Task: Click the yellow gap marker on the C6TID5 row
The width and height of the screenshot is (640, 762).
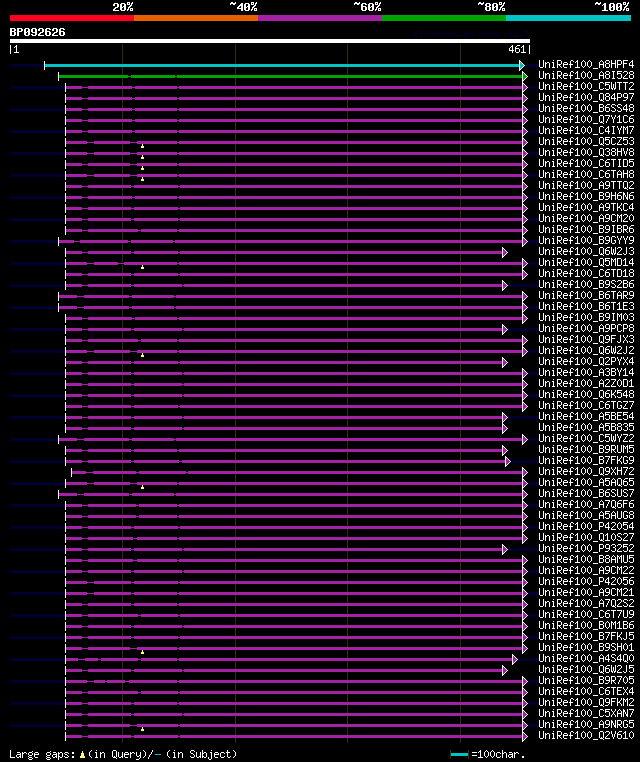Action: point(142,168)
